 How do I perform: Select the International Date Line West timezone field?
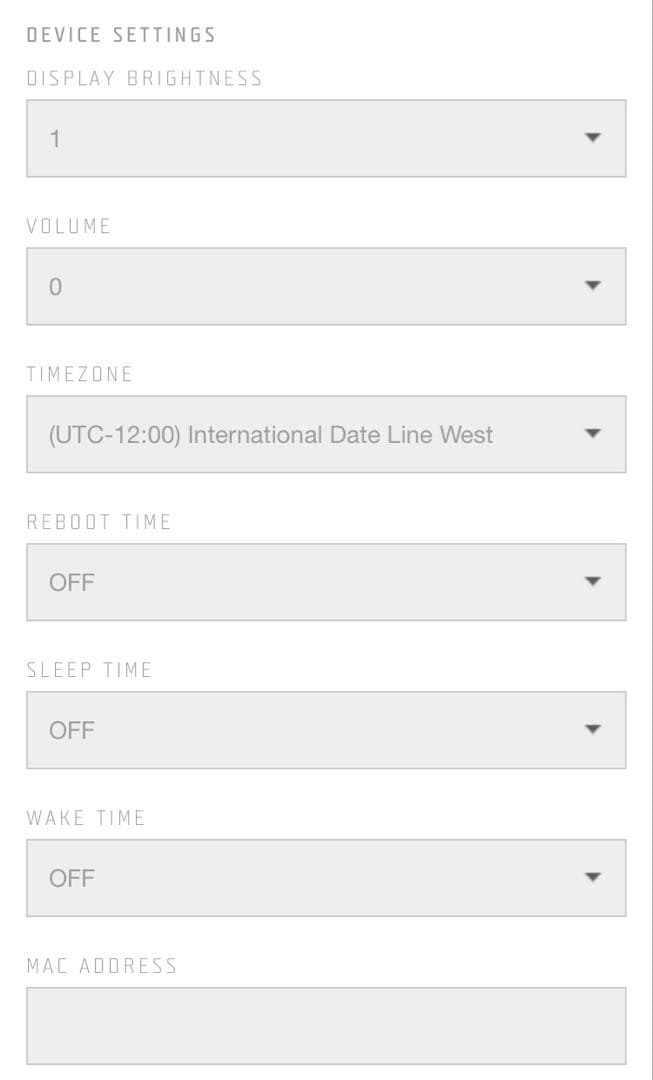[x=271, y=435]
